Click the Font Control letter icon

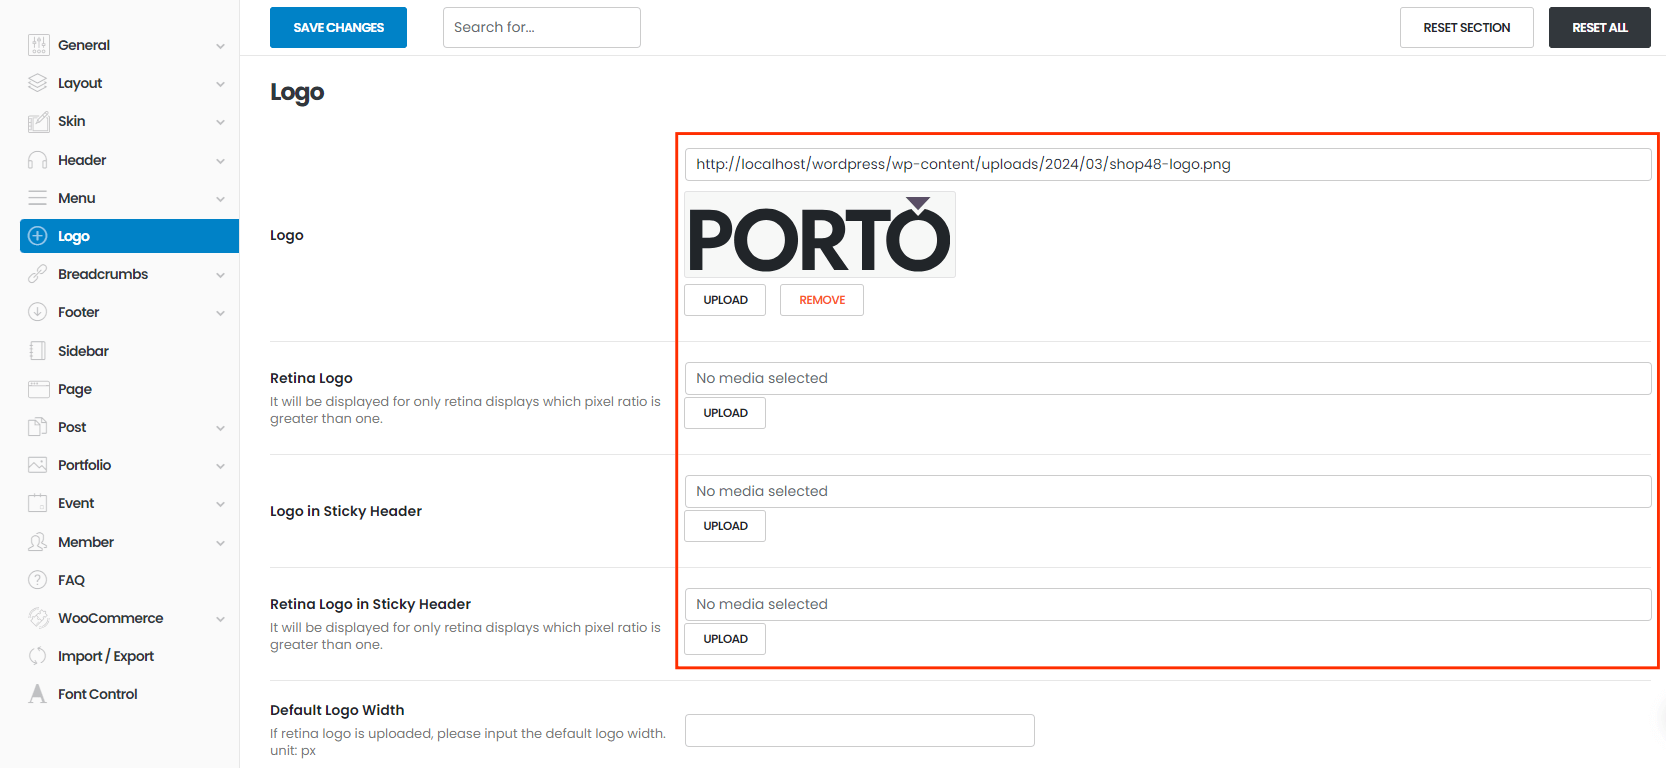coord(38,694)
